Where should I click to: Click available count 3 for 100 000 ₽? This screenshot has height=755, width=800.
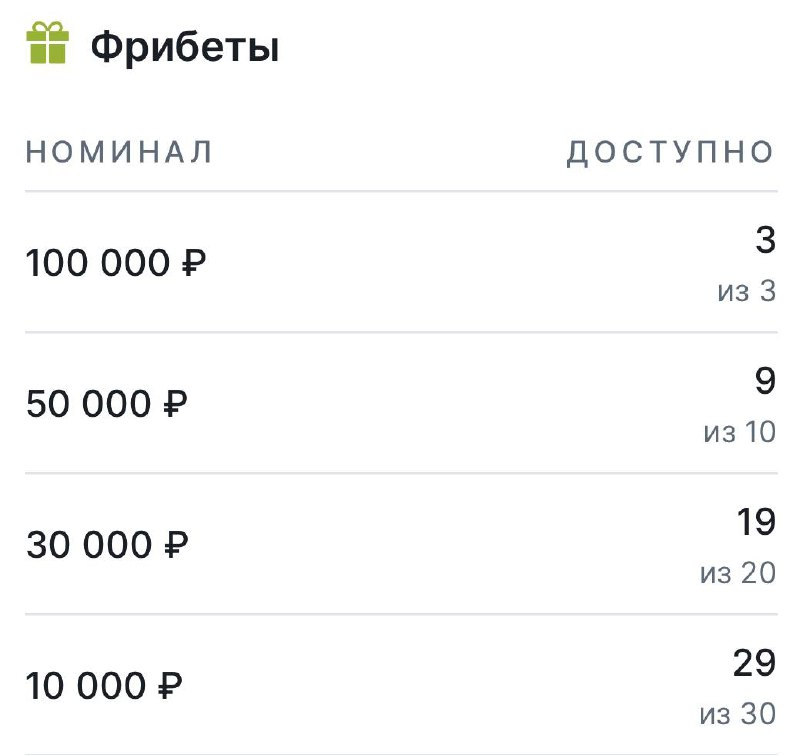pos(765,241)
